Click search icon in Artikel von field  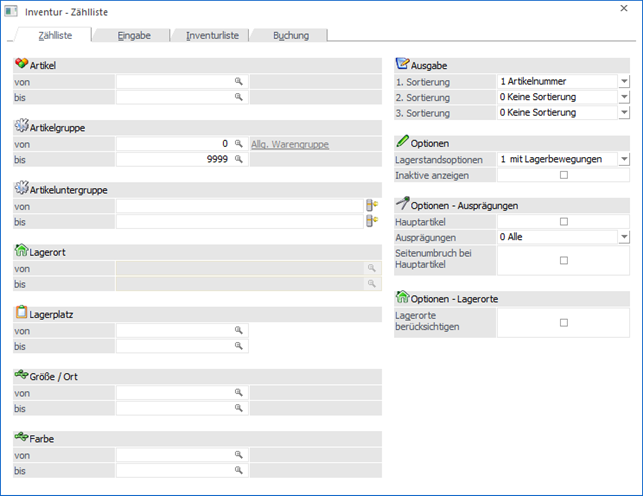[239, 82]
